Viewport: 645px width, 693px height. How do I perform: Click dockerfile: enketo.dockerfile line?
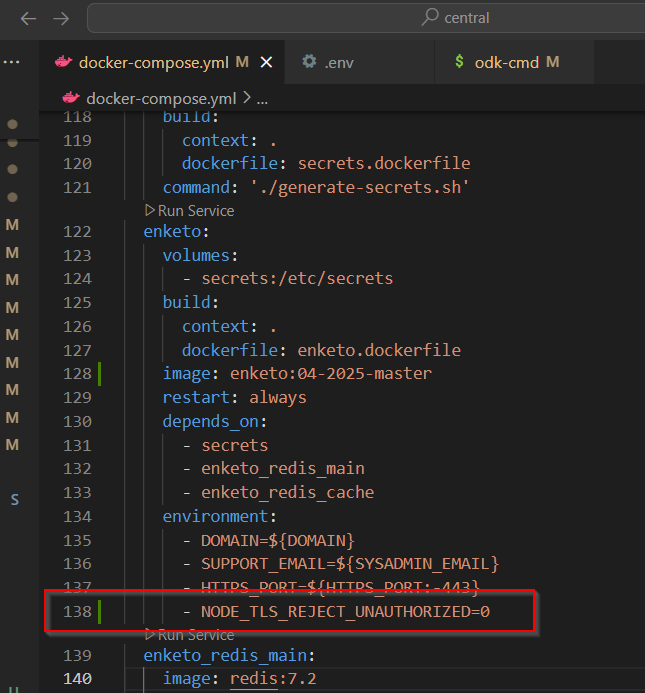pos(321,350)
